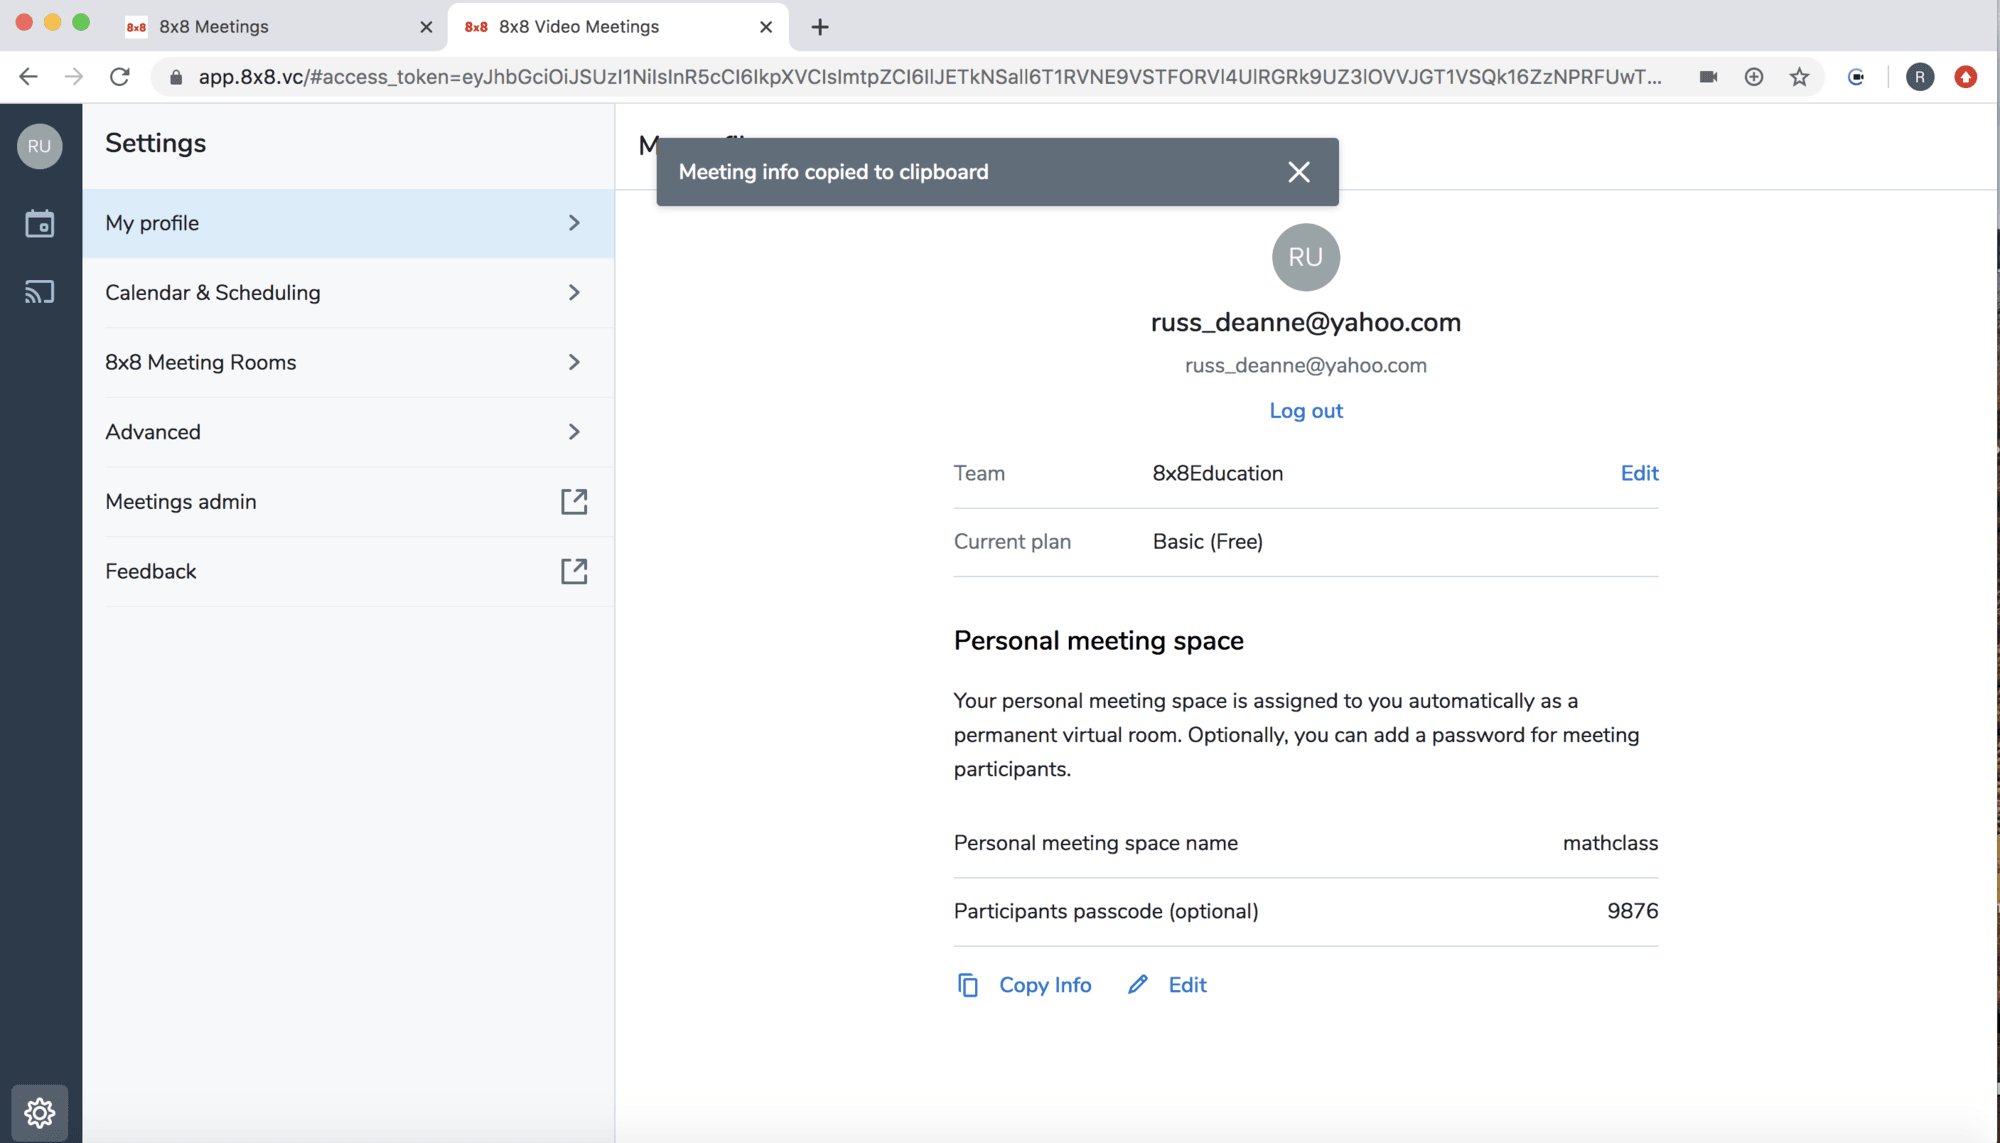Click the settings gear icon

pos(39,1112)
